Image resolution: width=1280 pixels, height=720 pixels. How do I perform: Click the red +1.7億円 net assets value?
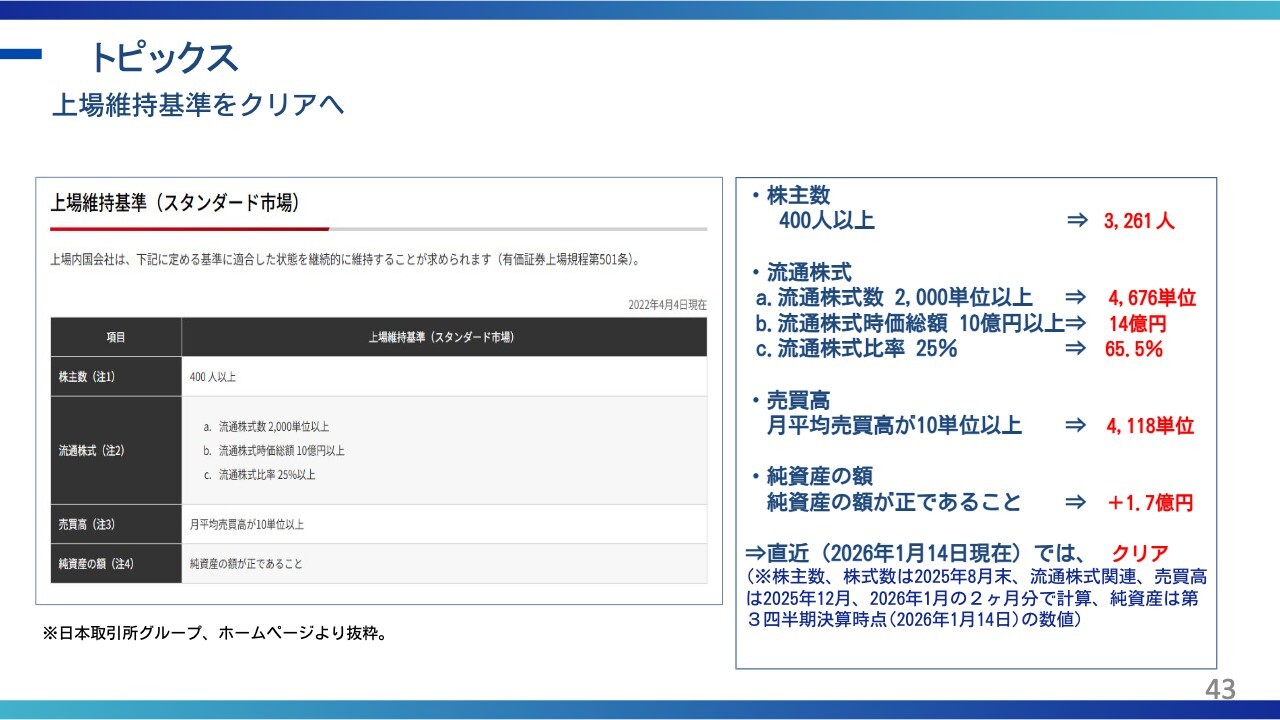(x=1149, y=503)
